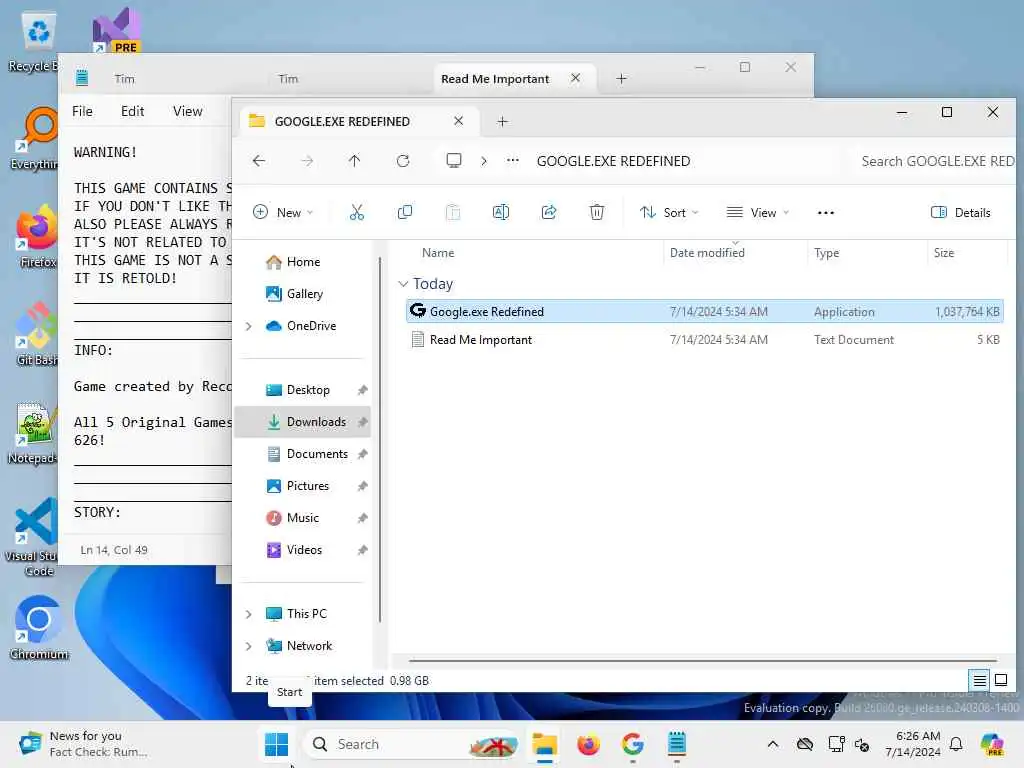Select the GOOGLE.EXE REDEFINED Explorer tab
Viewport: 1024px width, 768px height.
(342, 121)
